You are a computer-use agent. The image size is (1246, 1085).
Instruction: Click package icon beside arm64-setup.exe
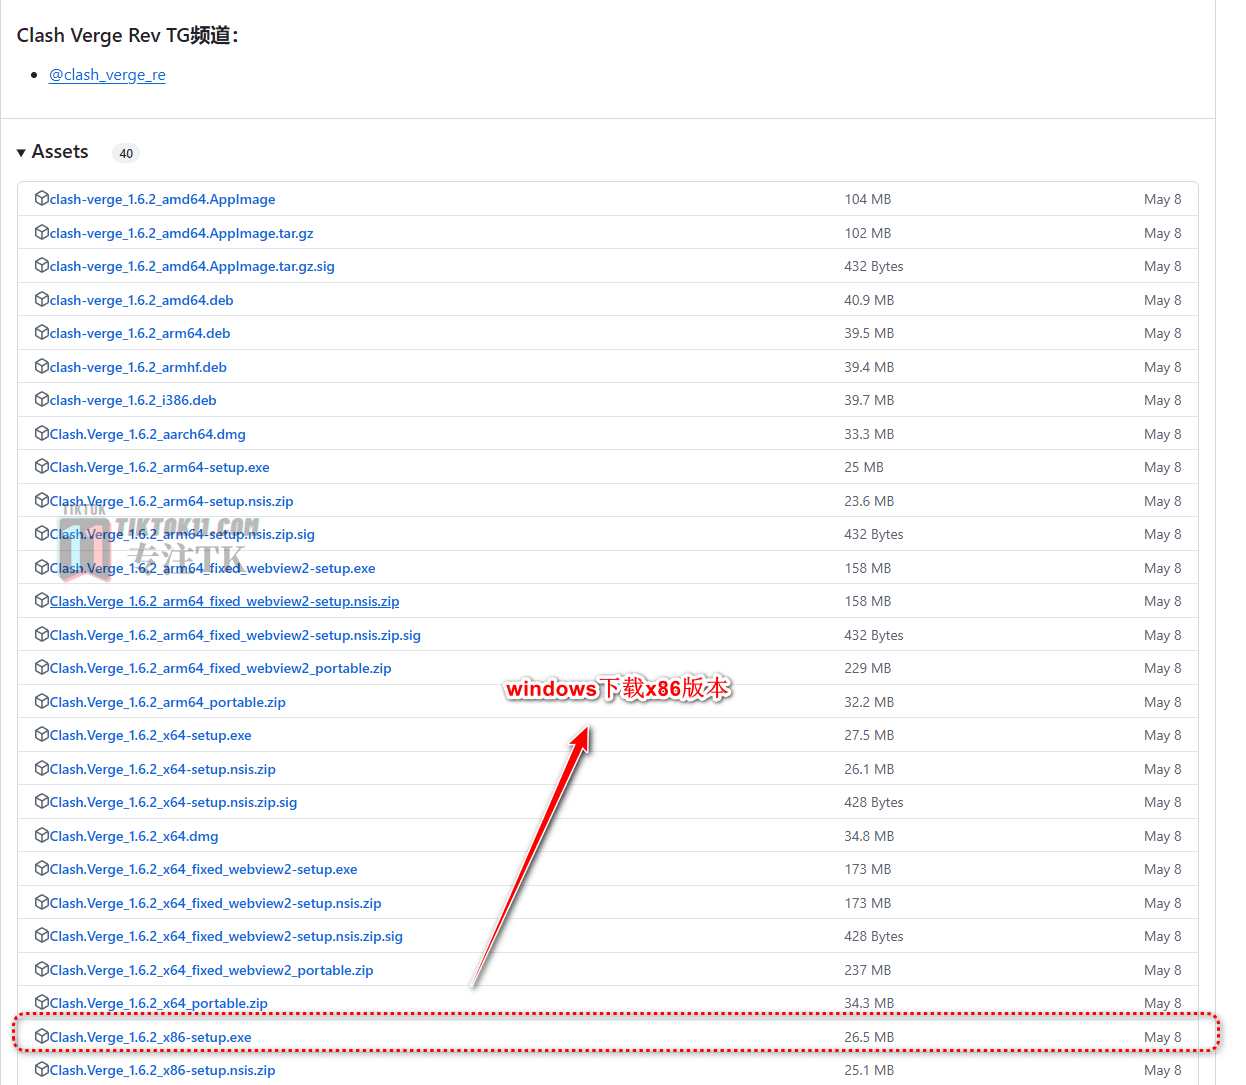42,466
